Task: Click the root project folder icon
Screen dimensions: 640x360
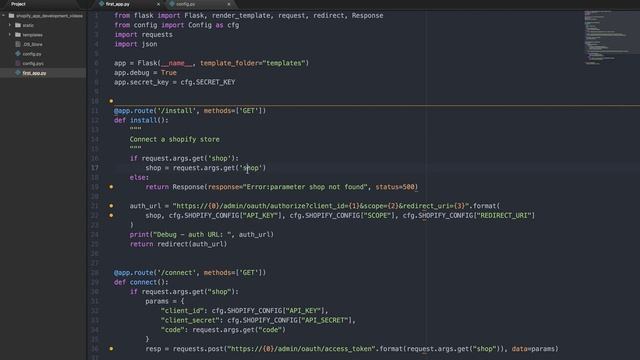Action: (x=11, y=16)
